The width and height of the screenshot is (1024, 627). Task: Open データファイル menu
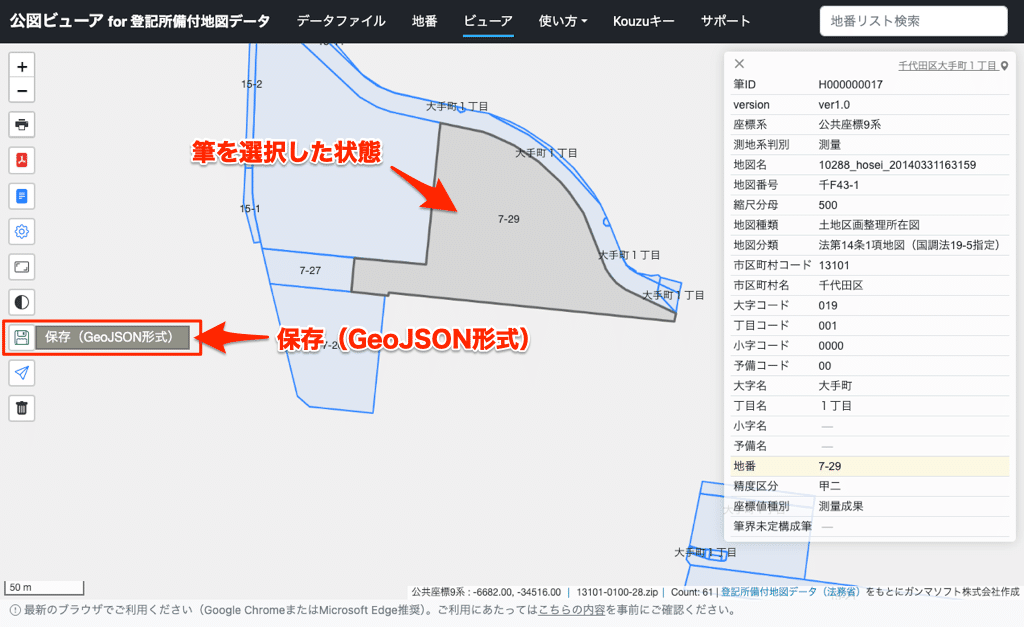pyautogui.click(x=341, y=21)
